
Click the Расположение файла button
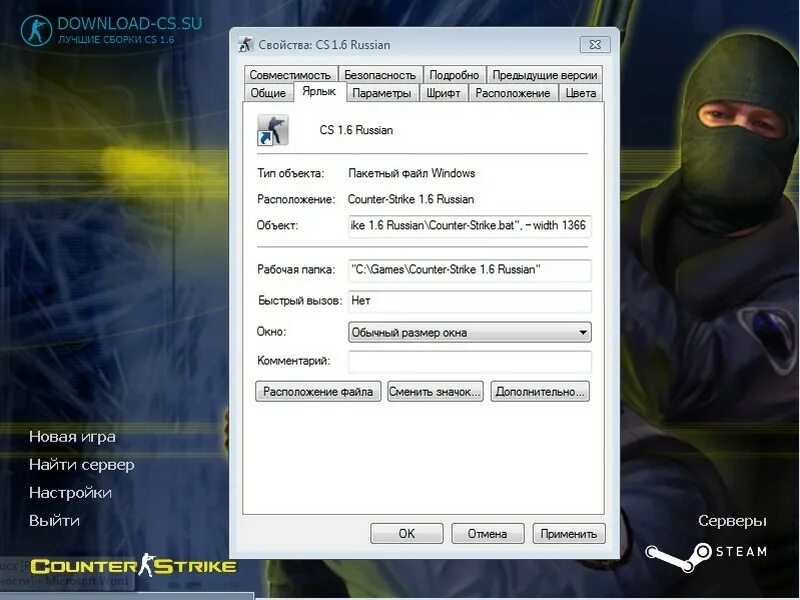[x=318, y=391]
